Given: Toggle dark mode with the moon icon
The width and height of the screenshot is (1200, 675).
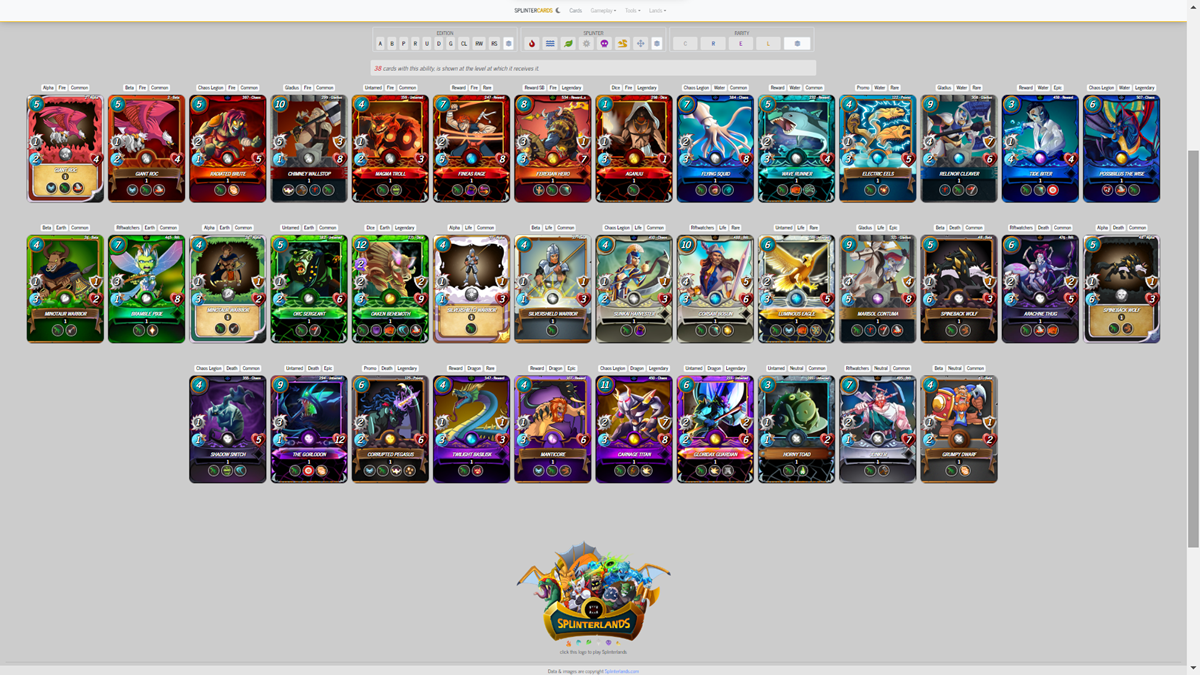Looking at the screenshot, I should click(x=558, y=10).
